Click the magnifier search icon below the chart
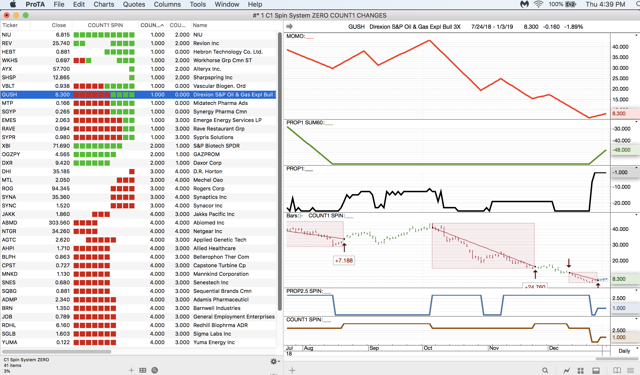 (545, 370)
